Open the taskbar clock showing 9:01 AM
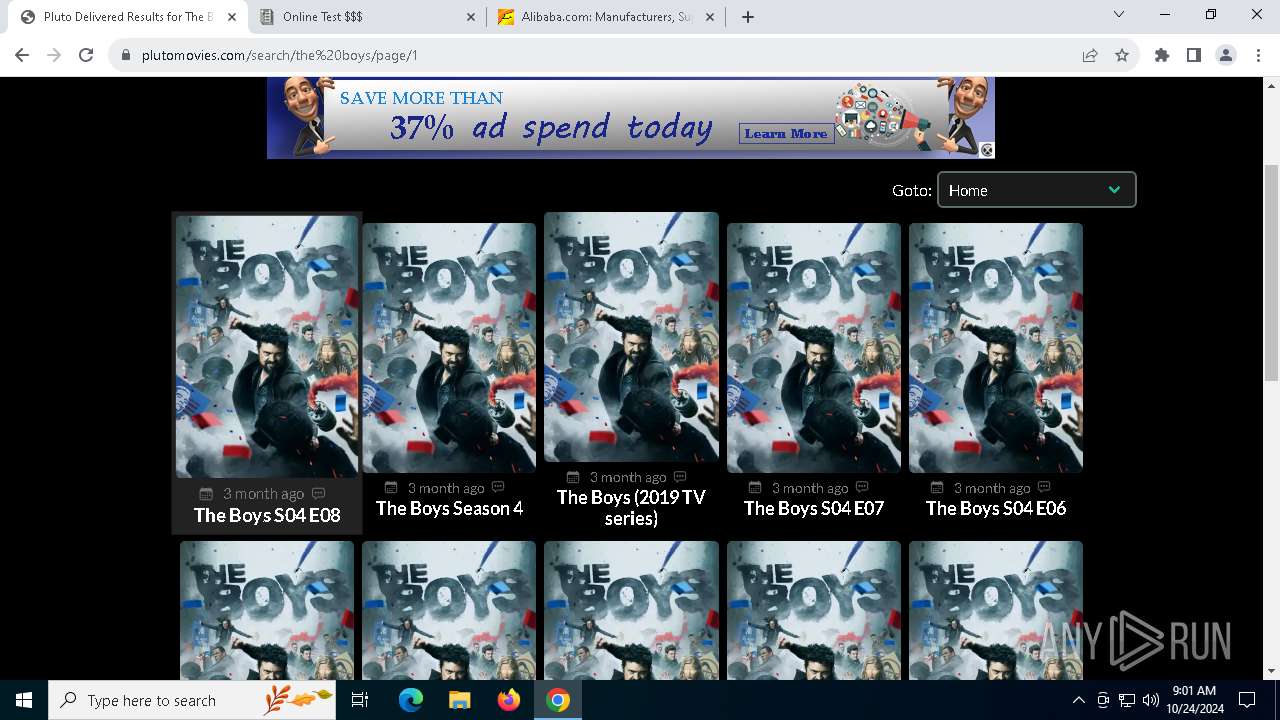Screen dimensions: 1280x720 point(1194,700)
